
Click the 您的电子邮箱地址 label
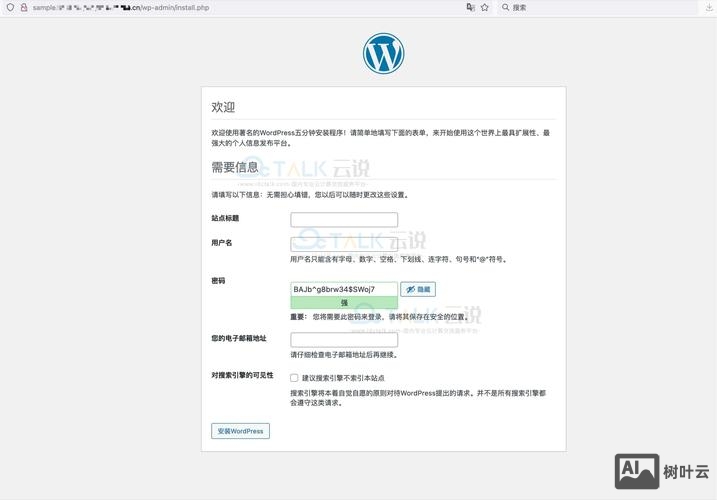coord(239,339)
